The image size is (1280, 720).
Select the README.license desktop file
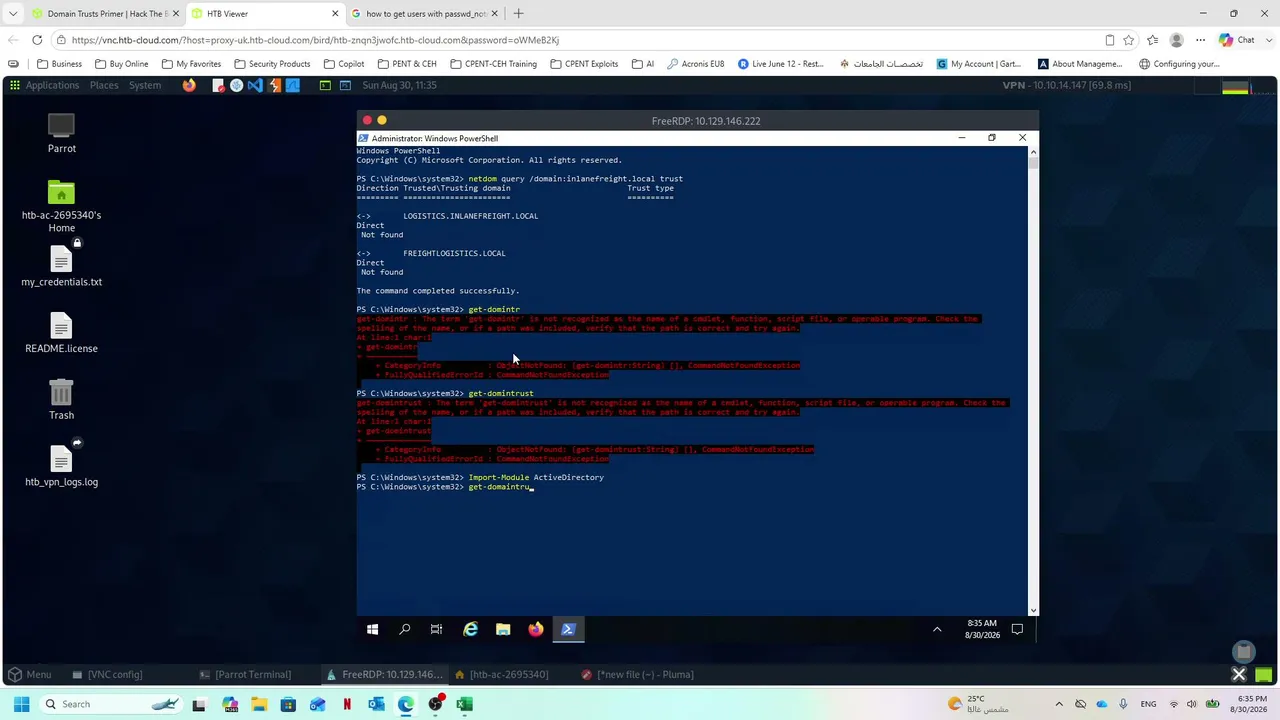click(x=61, y=333)
